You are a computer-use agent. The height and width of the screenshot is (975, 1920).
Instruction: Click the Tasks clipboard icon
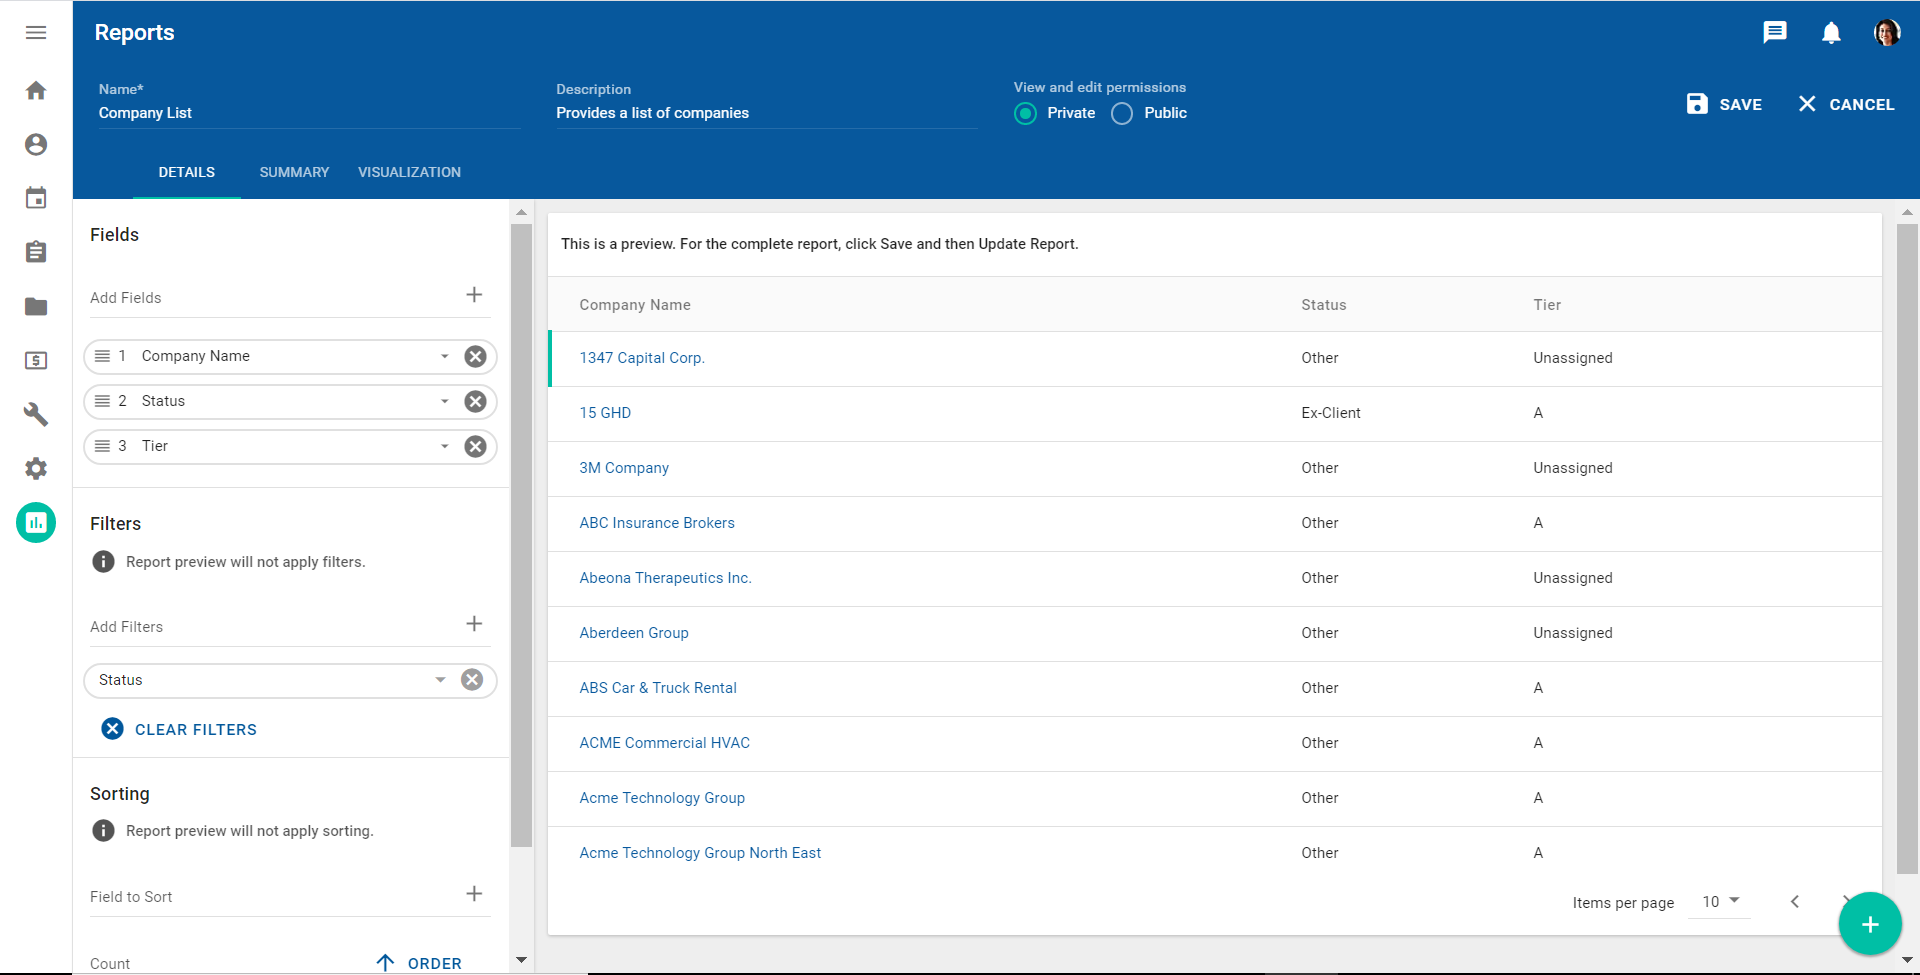pos(36,252)
